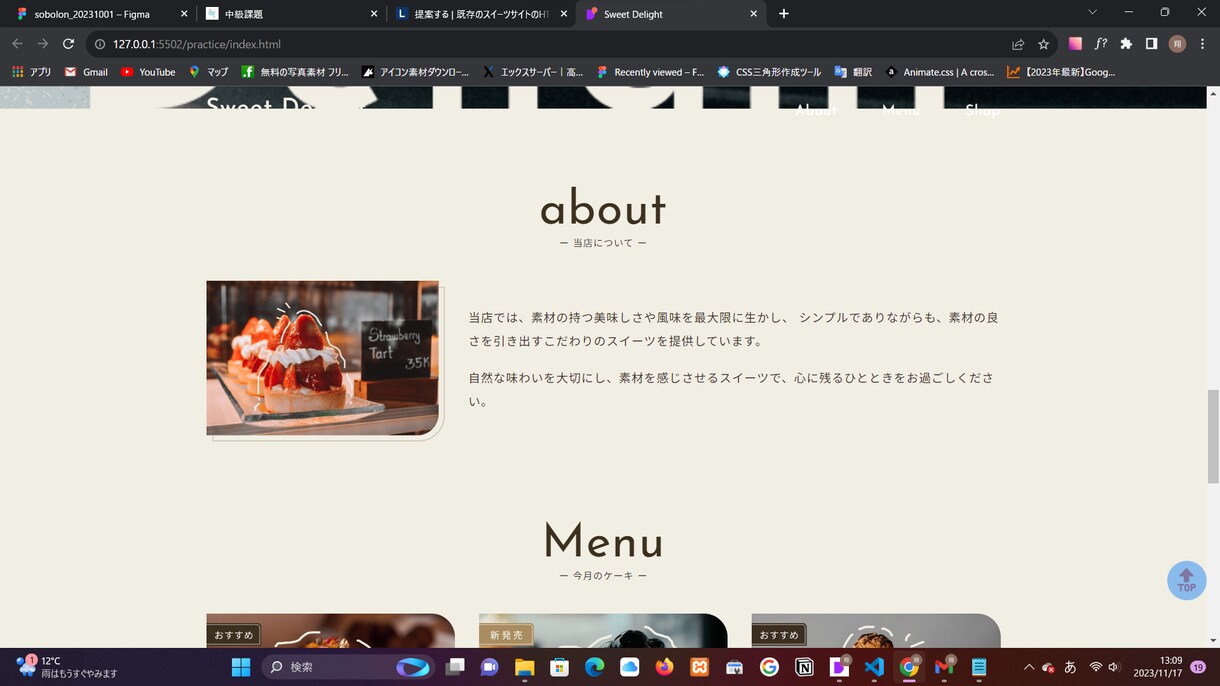Open Notion from the taskbar
This screenshot has height=686, width=1220.
[x=804, y=667]
